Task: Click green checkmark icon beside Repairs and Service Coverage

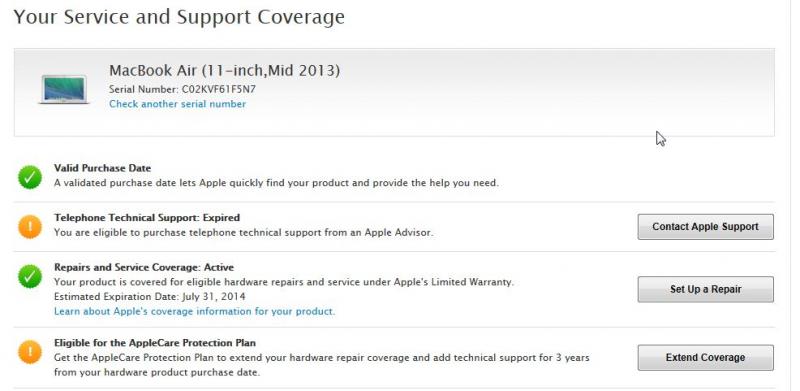Action: pyautogui.click(x=30, y=277)
